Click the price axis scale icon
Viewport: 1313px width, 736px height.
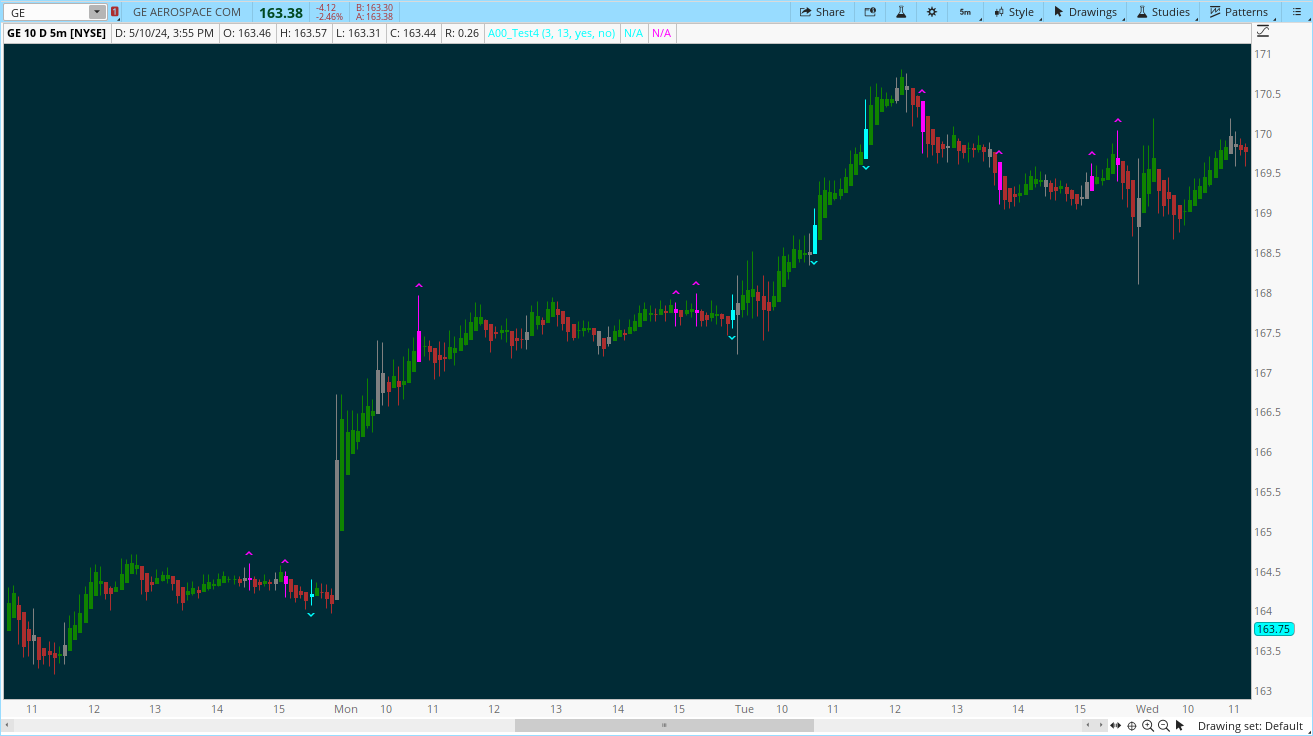pos(1263,32)
